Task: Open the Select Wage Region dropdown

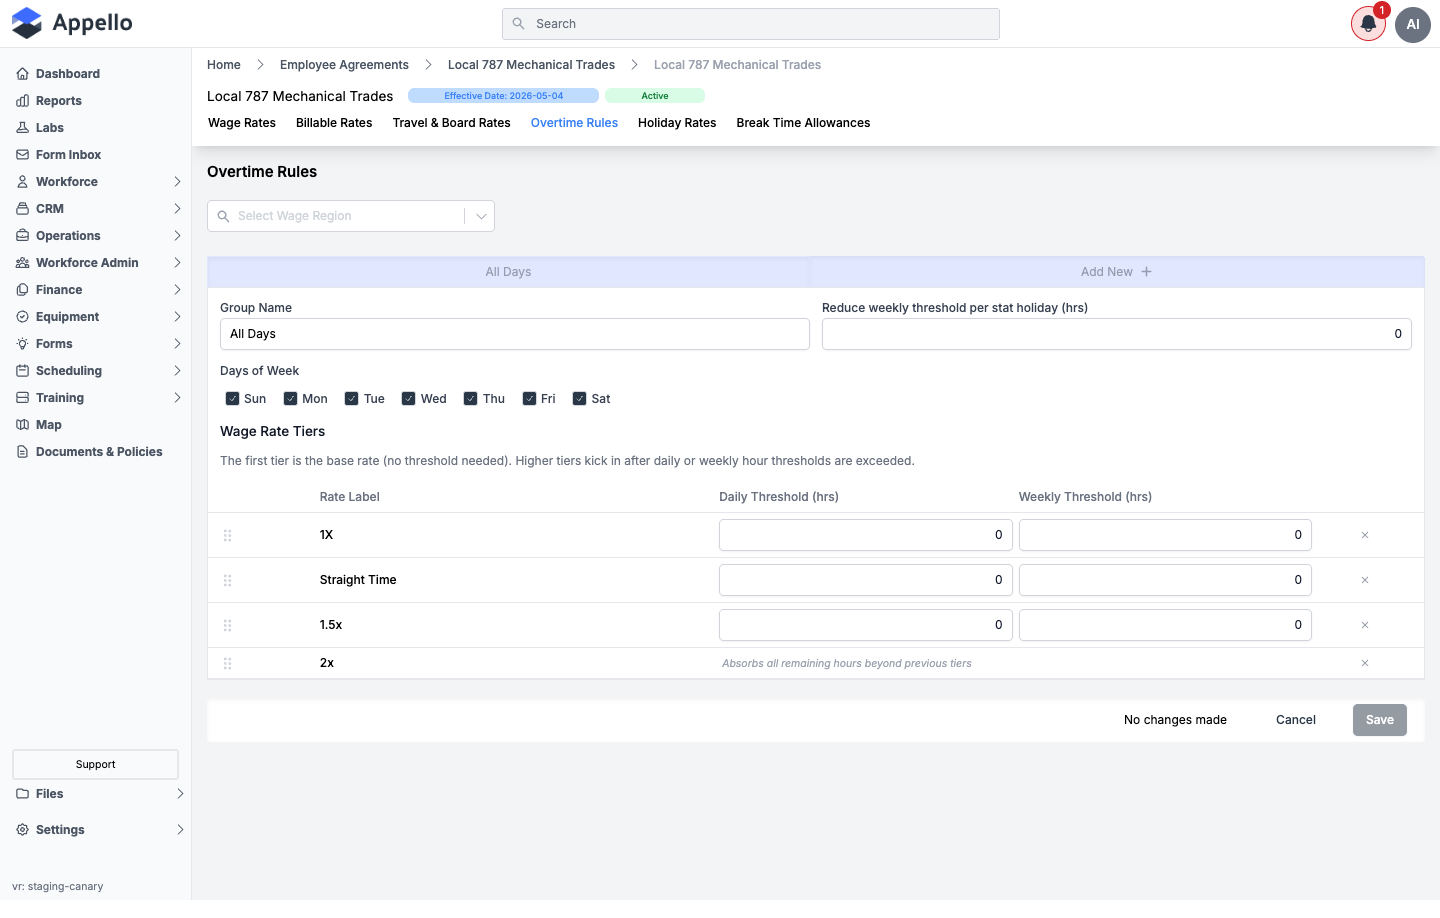Action: point(351,216)
